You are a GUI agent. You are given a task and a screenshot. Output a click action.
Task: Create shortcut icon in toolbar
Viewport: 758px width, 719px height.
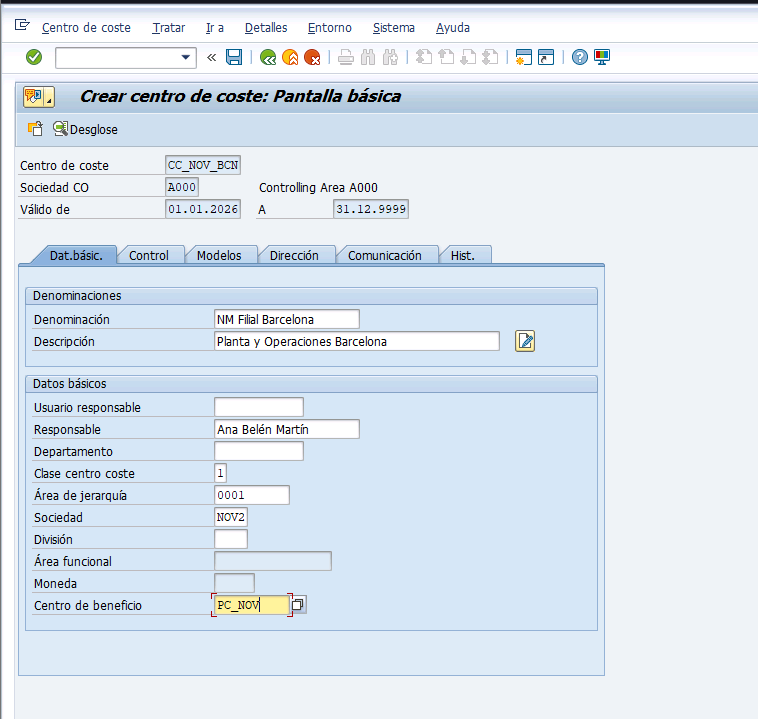[x=546, y=58]
